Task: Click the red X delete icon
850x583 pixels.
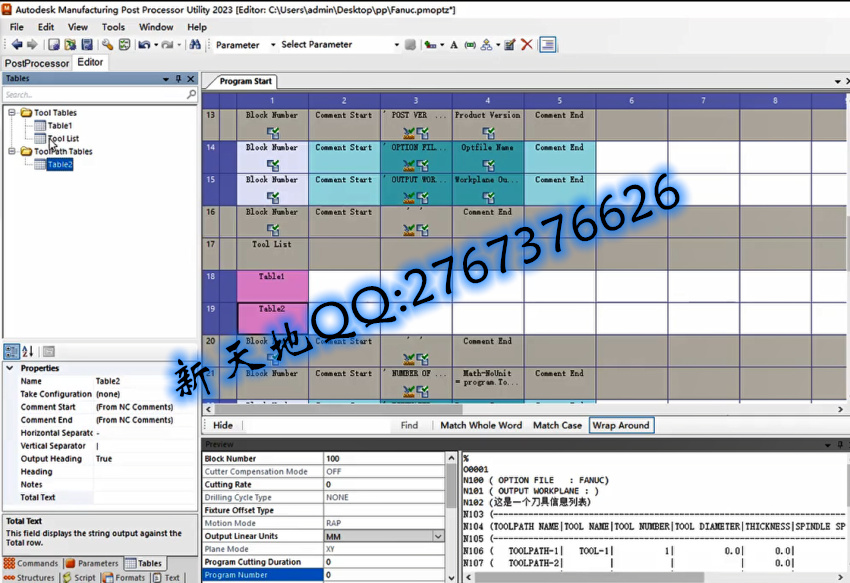Action: pyautogui.click(x=526, y=44)
